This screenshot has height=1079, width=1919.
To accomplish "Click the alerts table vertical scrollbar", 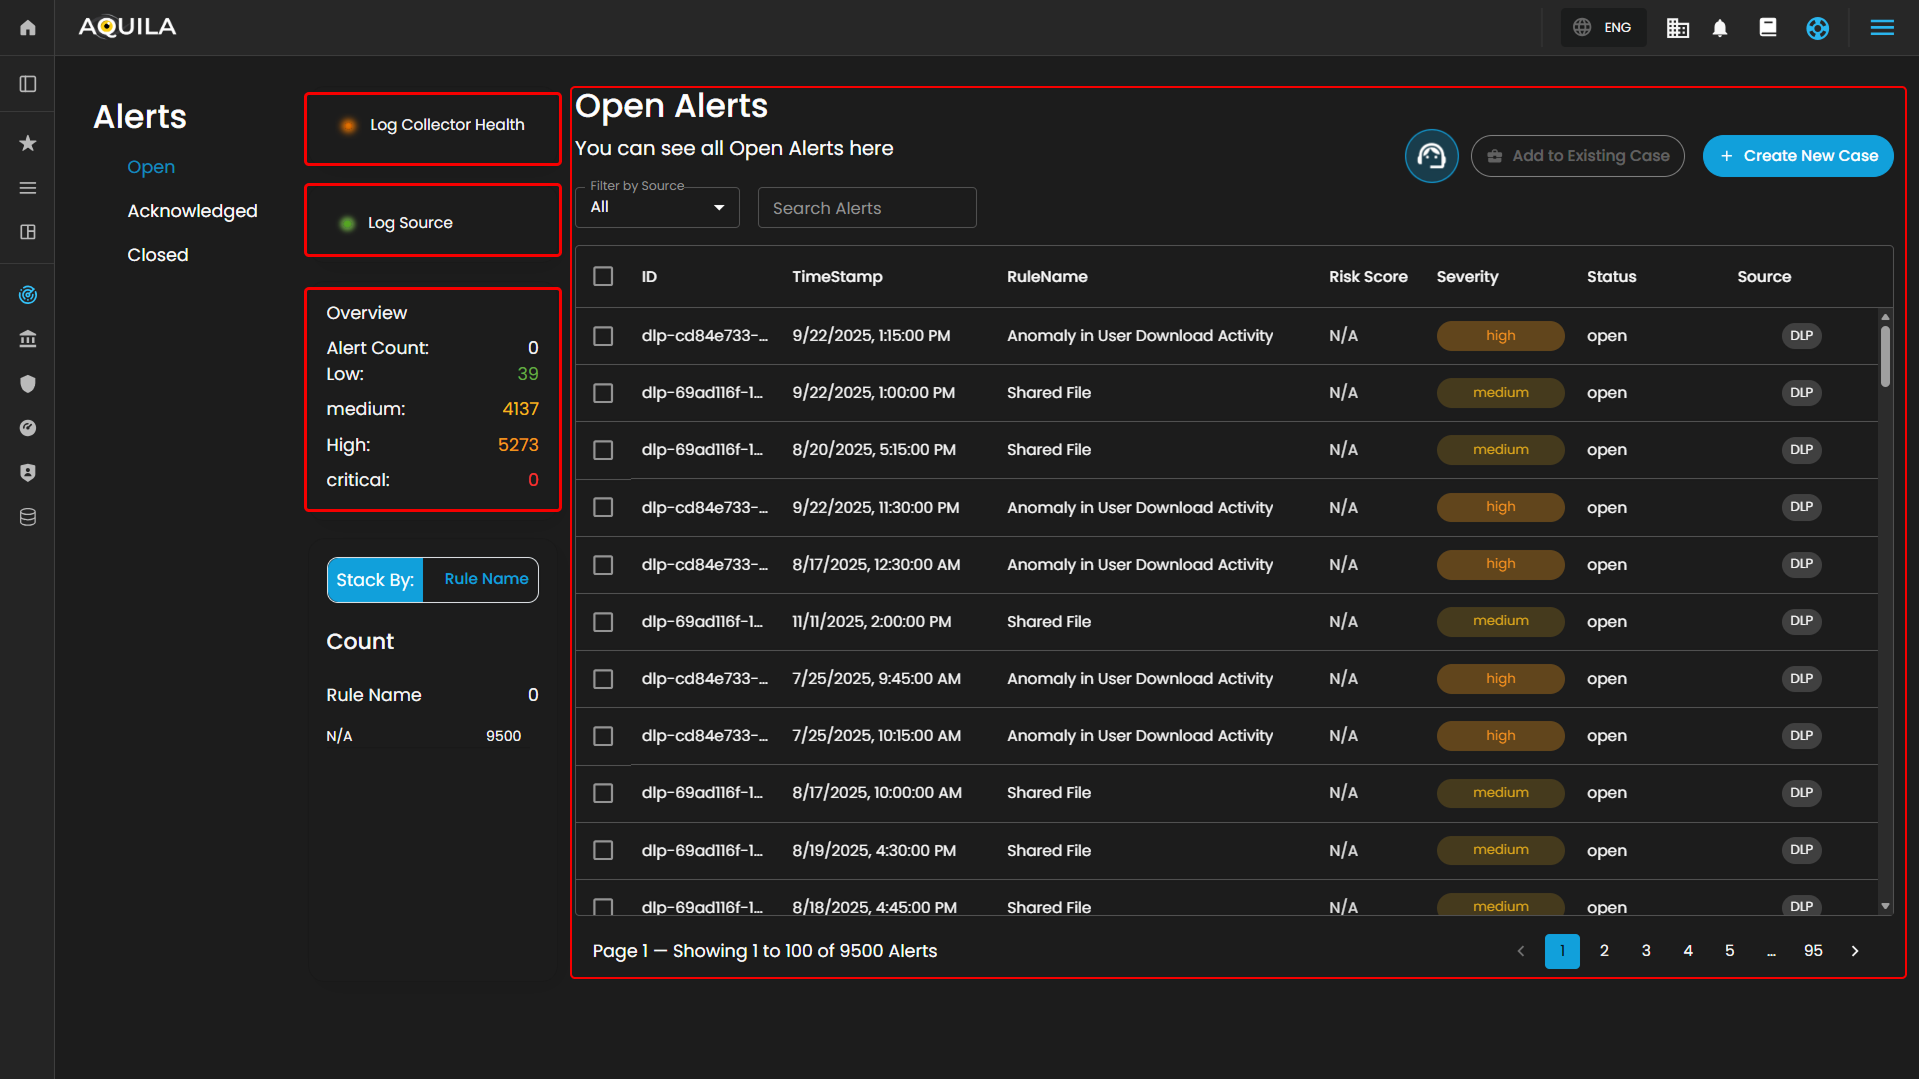I will pos(1885,357).
